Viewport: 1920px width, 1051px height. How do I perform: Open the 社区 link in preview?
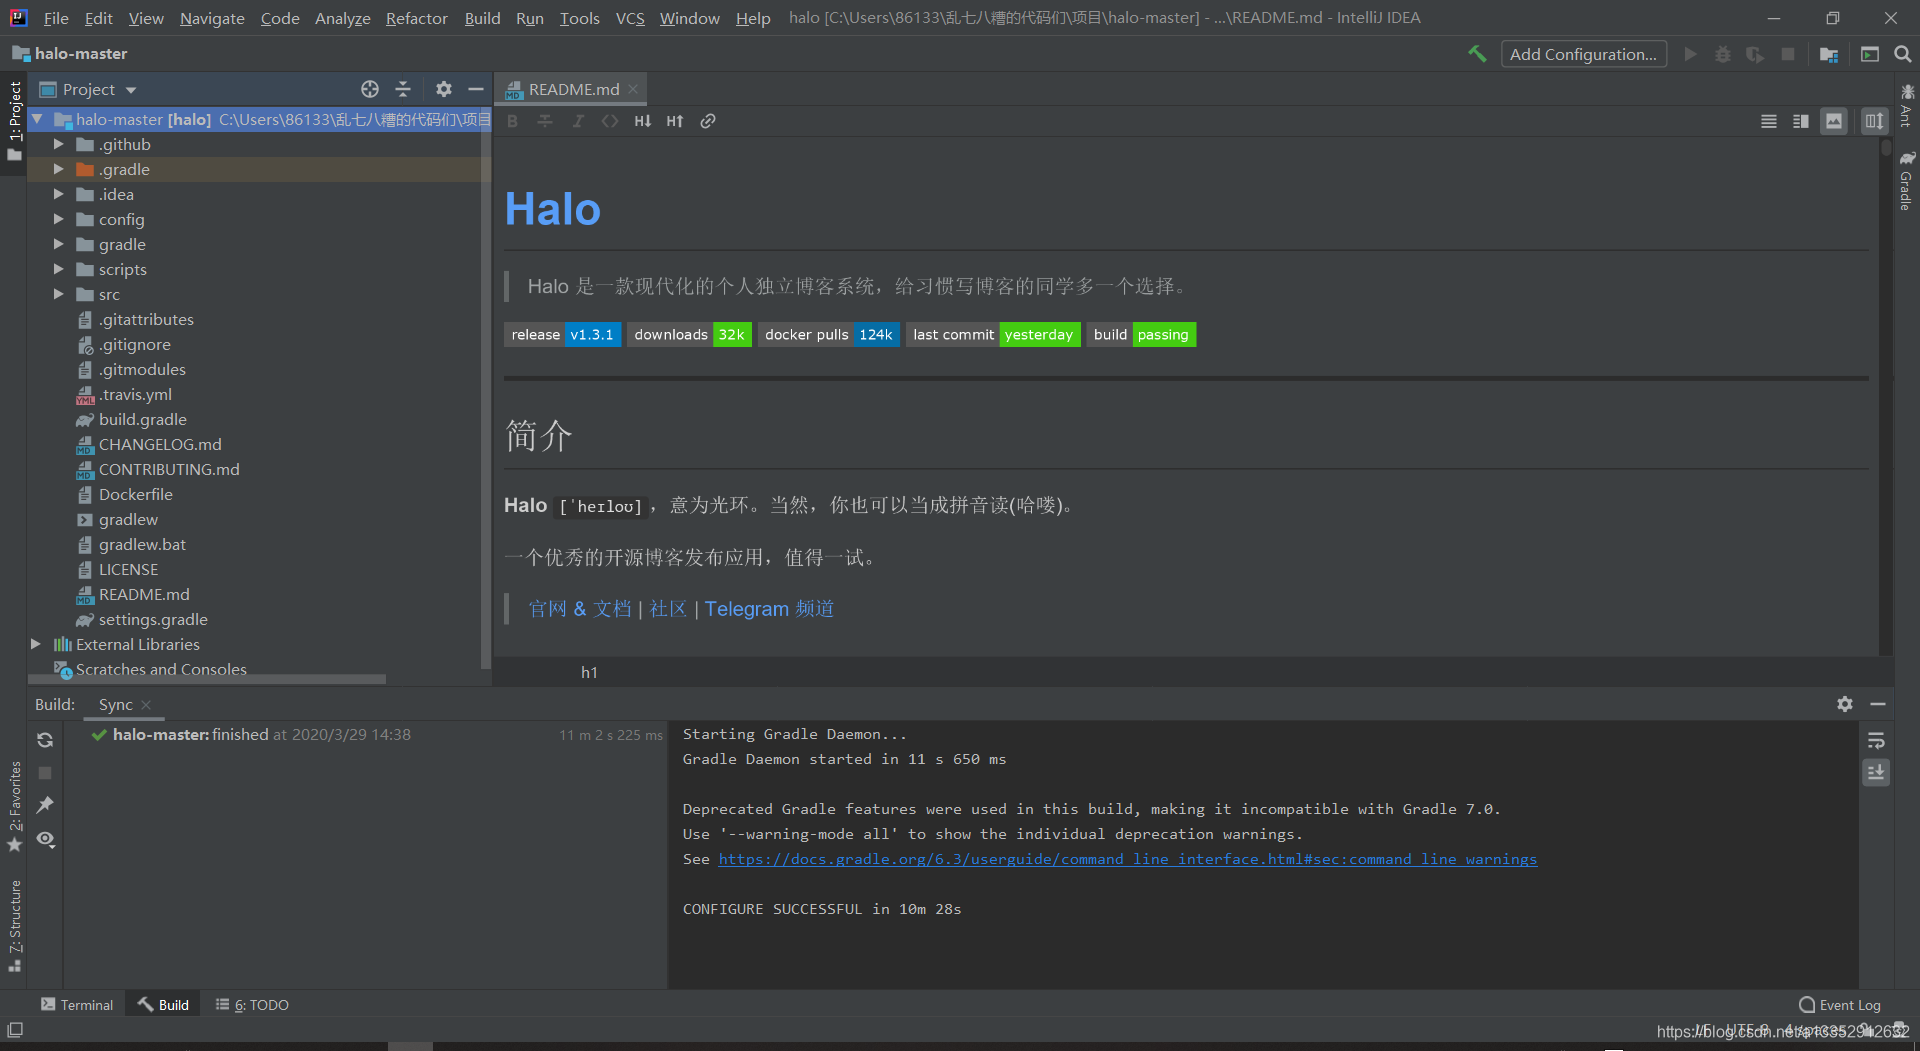(x=668, y=608)
